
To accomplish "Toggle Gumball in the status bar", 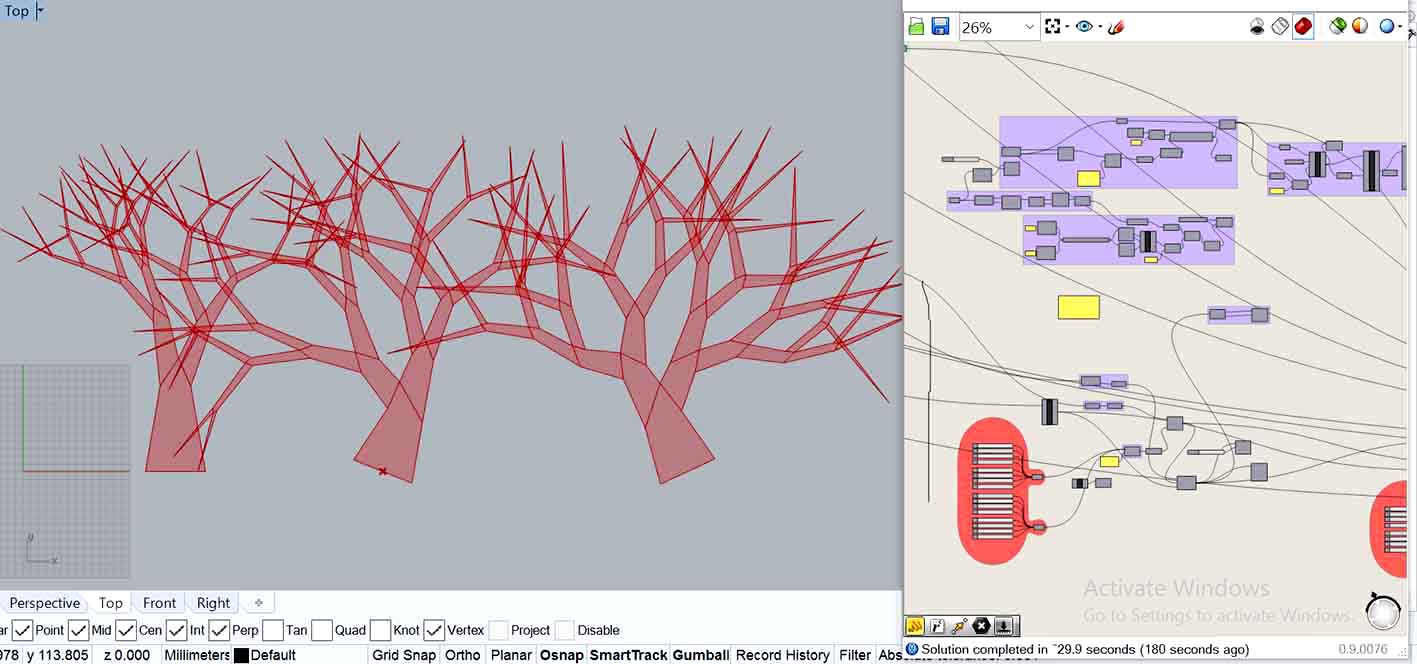I will 700,655.
